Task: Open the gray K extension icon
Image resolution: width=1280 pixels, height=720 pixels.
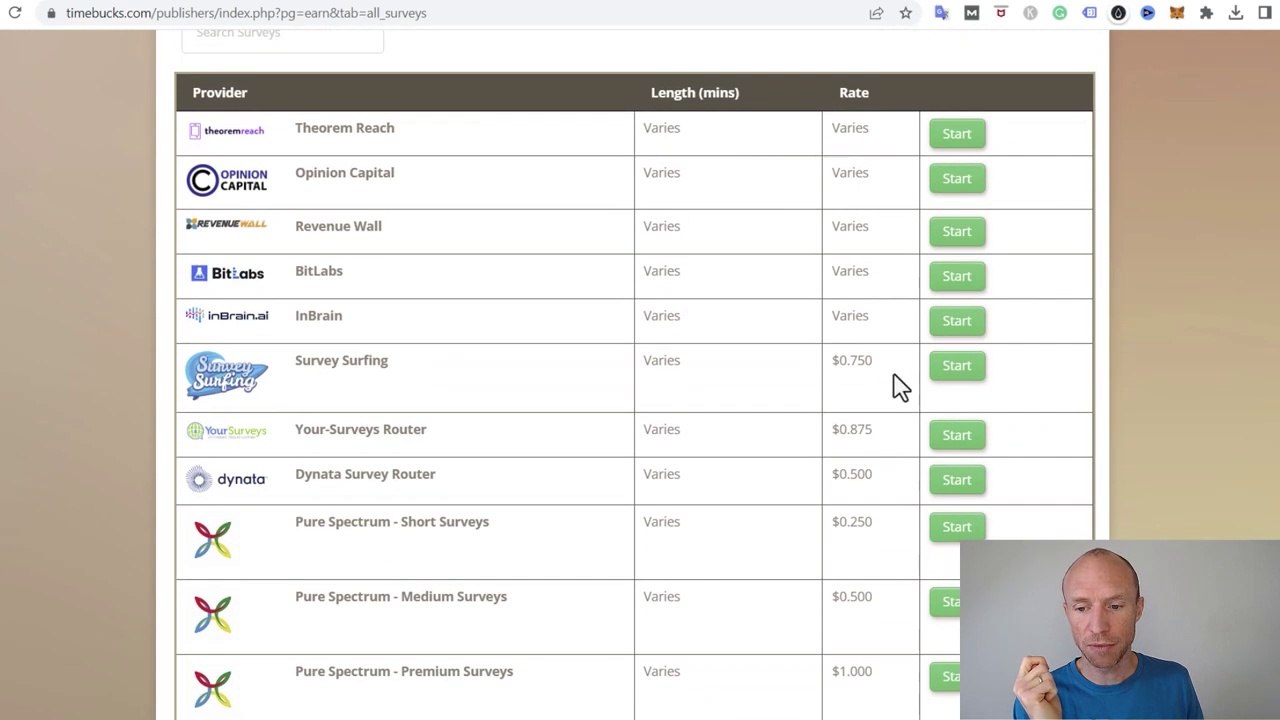Action: tap(1030, 13)
